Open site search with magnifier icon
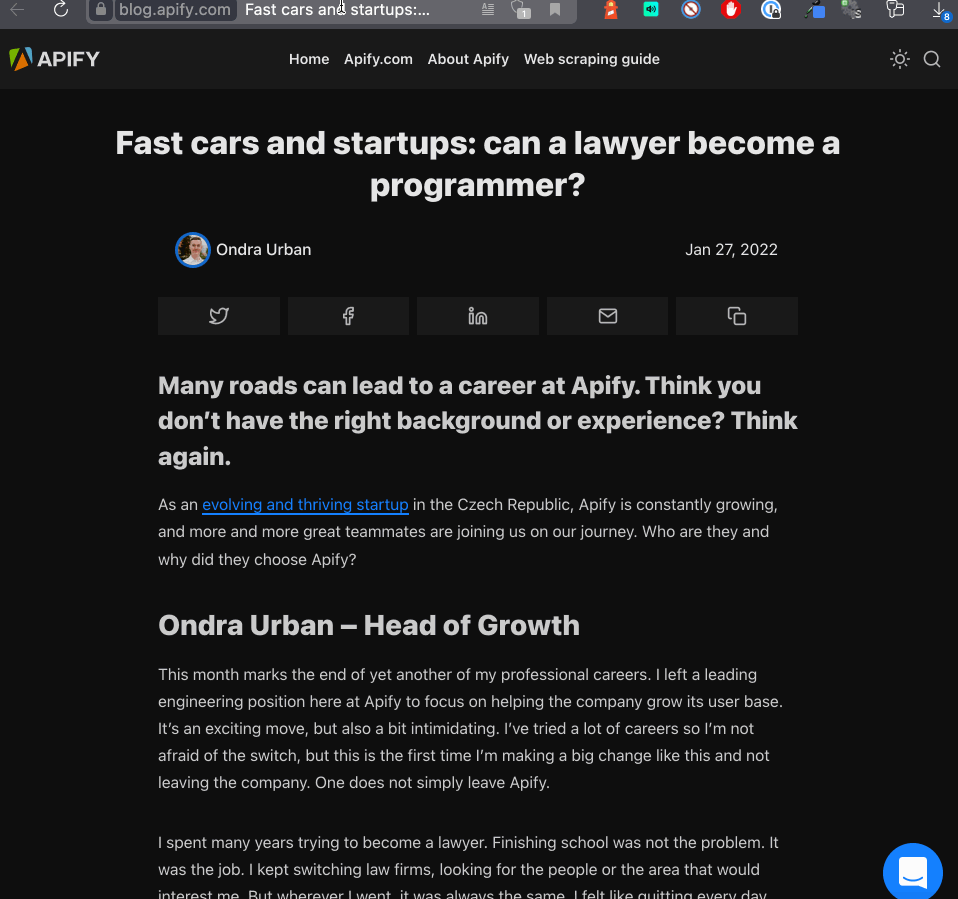 pyautogui.click(x=932, y=59)
